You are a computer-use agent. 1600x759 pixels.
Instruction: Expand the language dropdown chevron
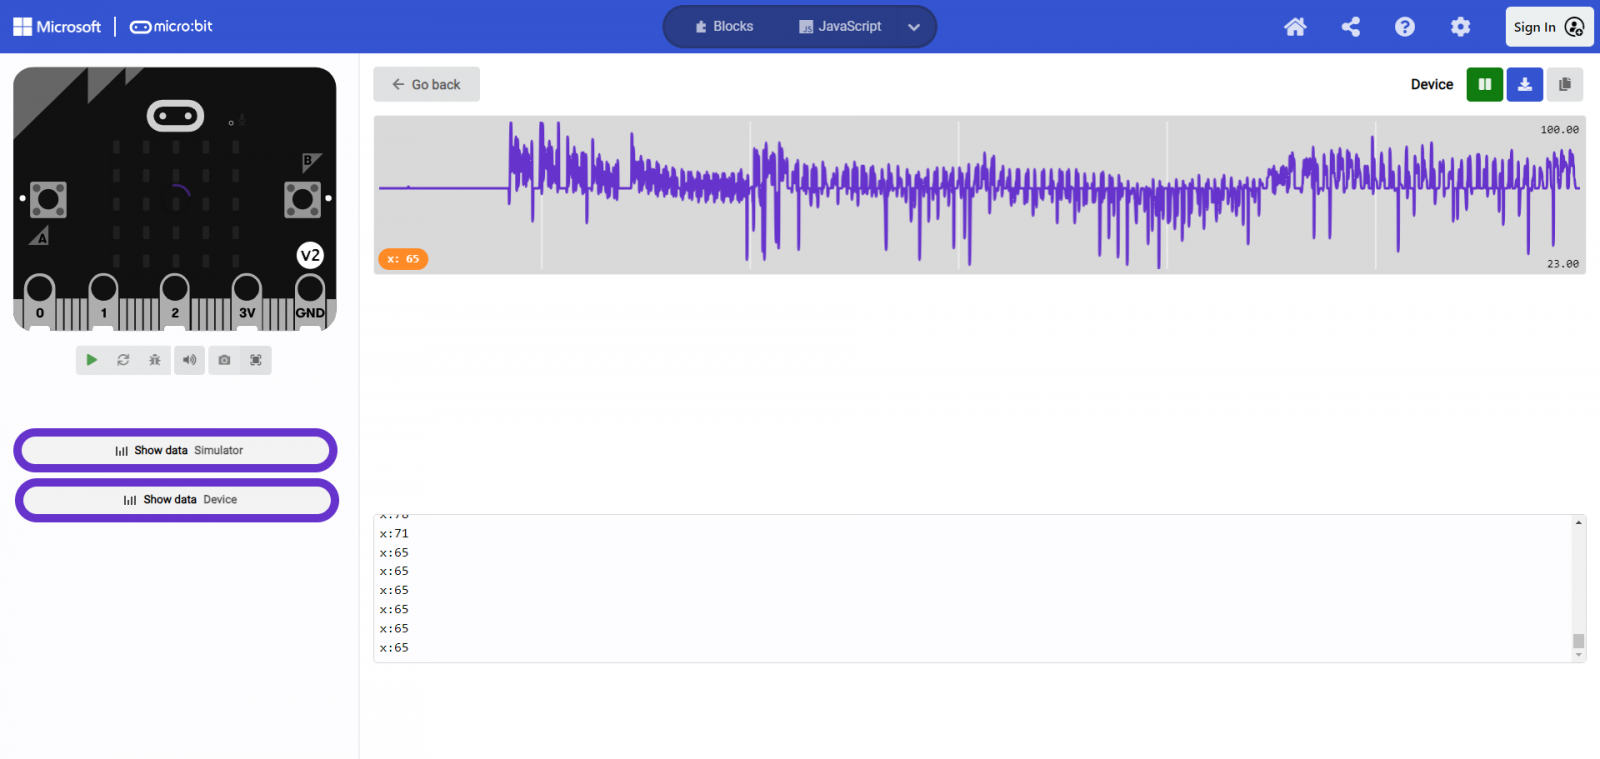click(913, 27)
